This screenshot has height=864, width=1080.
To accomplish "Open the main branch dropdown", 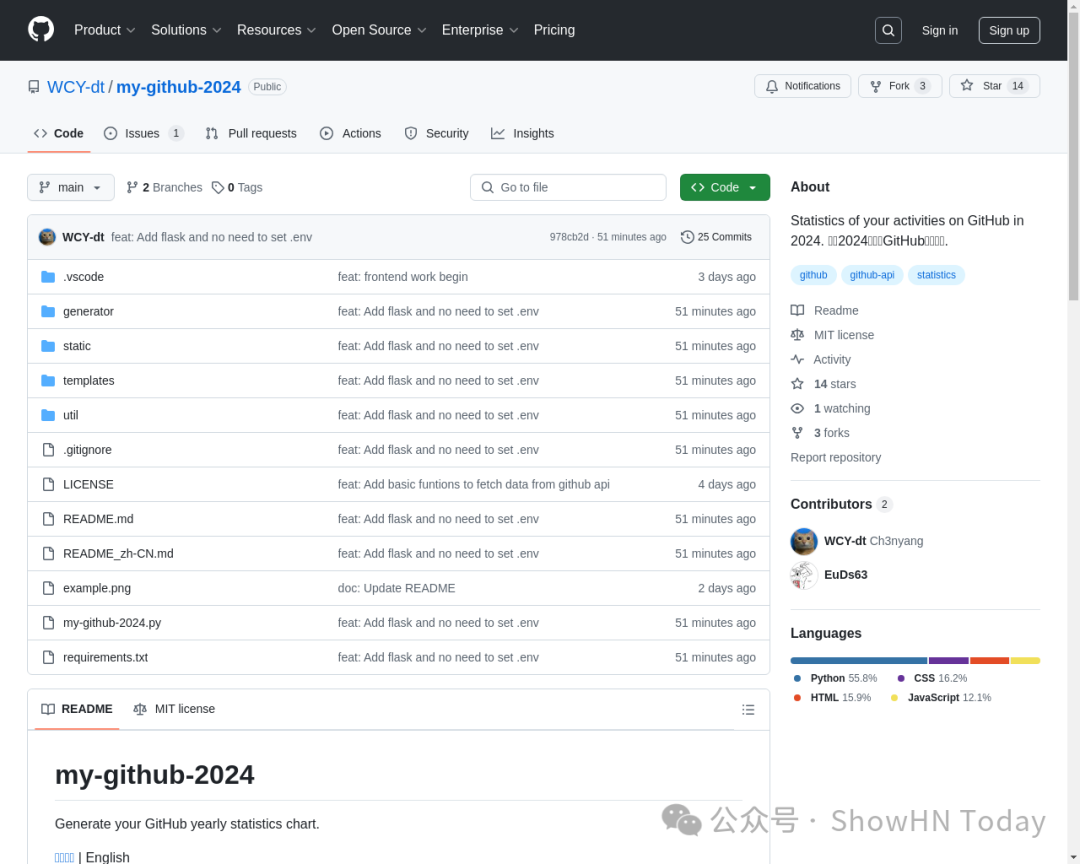I will pos(71,187).
